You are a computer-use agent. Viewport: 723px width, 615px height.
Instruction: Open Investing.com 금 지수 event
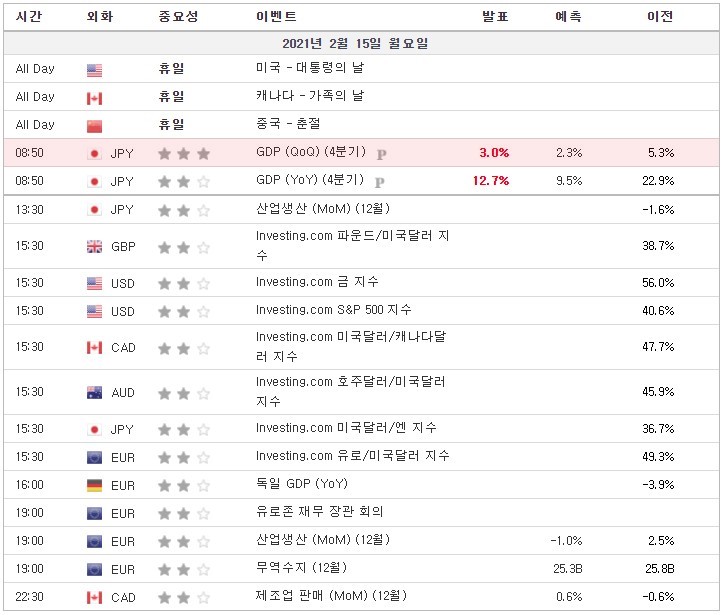point(317,282)
